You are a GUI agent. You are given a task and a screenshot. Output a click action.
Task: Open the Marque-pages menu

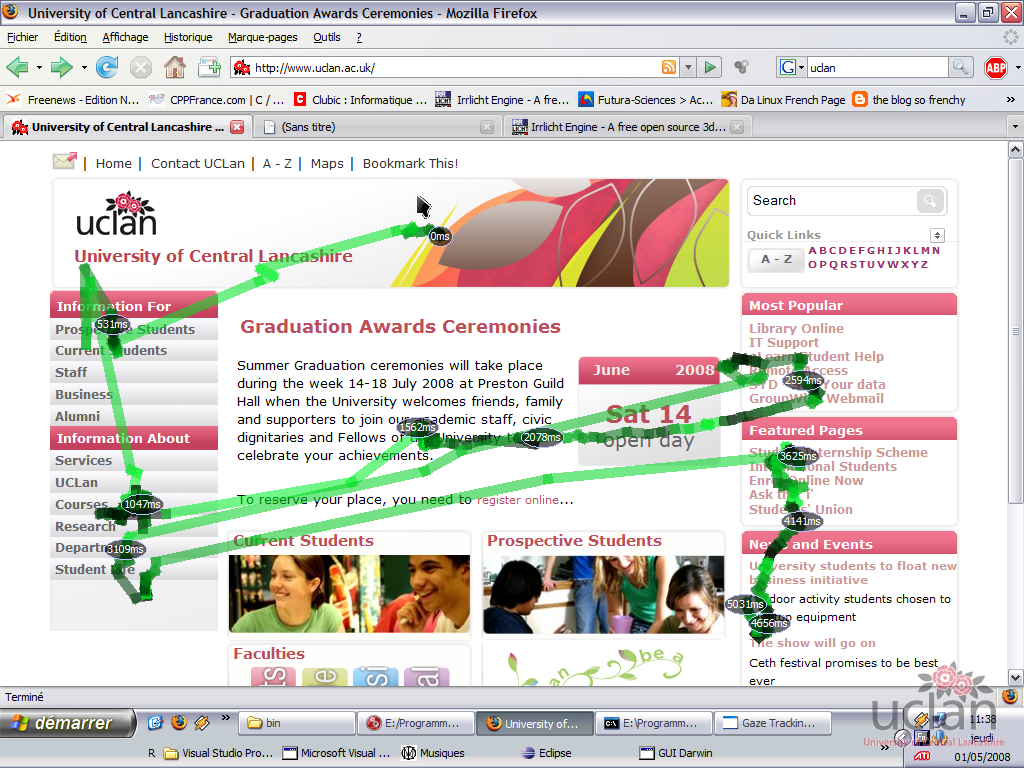coord(263,37)
